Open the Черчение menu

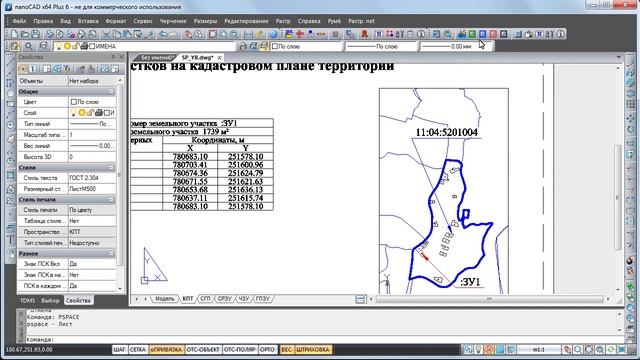pyautogui.click(x=173, y=21)
